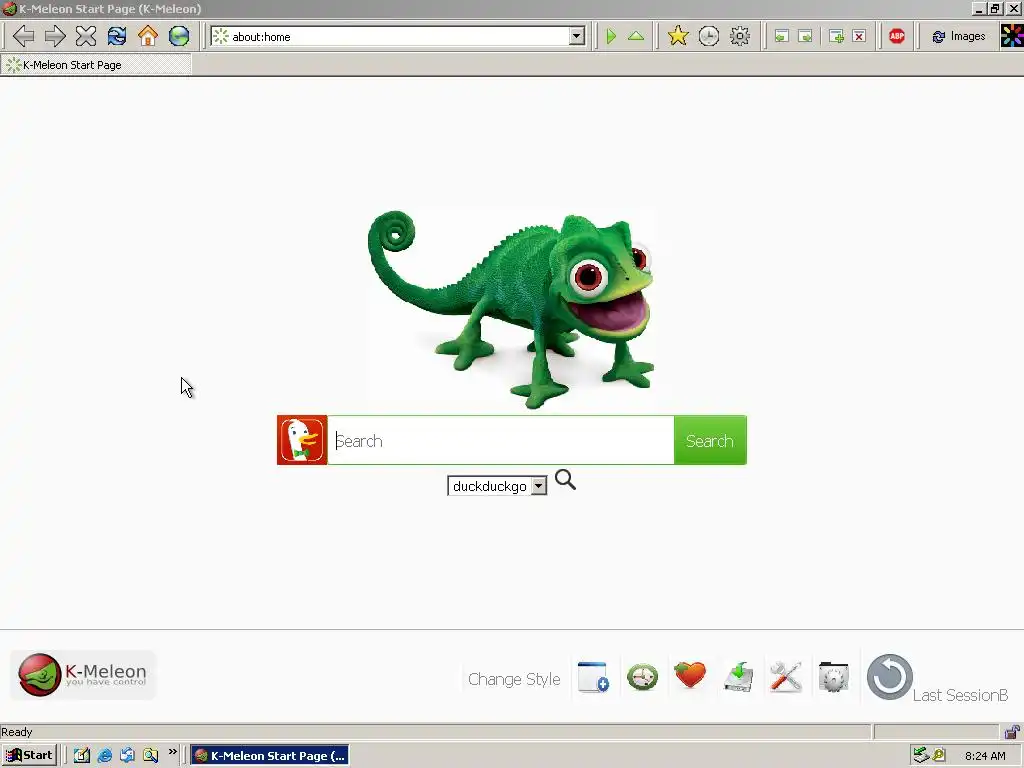Image resolution: width=1024 pixels, height=768 pixels.
Task: Open favorites via the heart icon
Action: point(690,675)
